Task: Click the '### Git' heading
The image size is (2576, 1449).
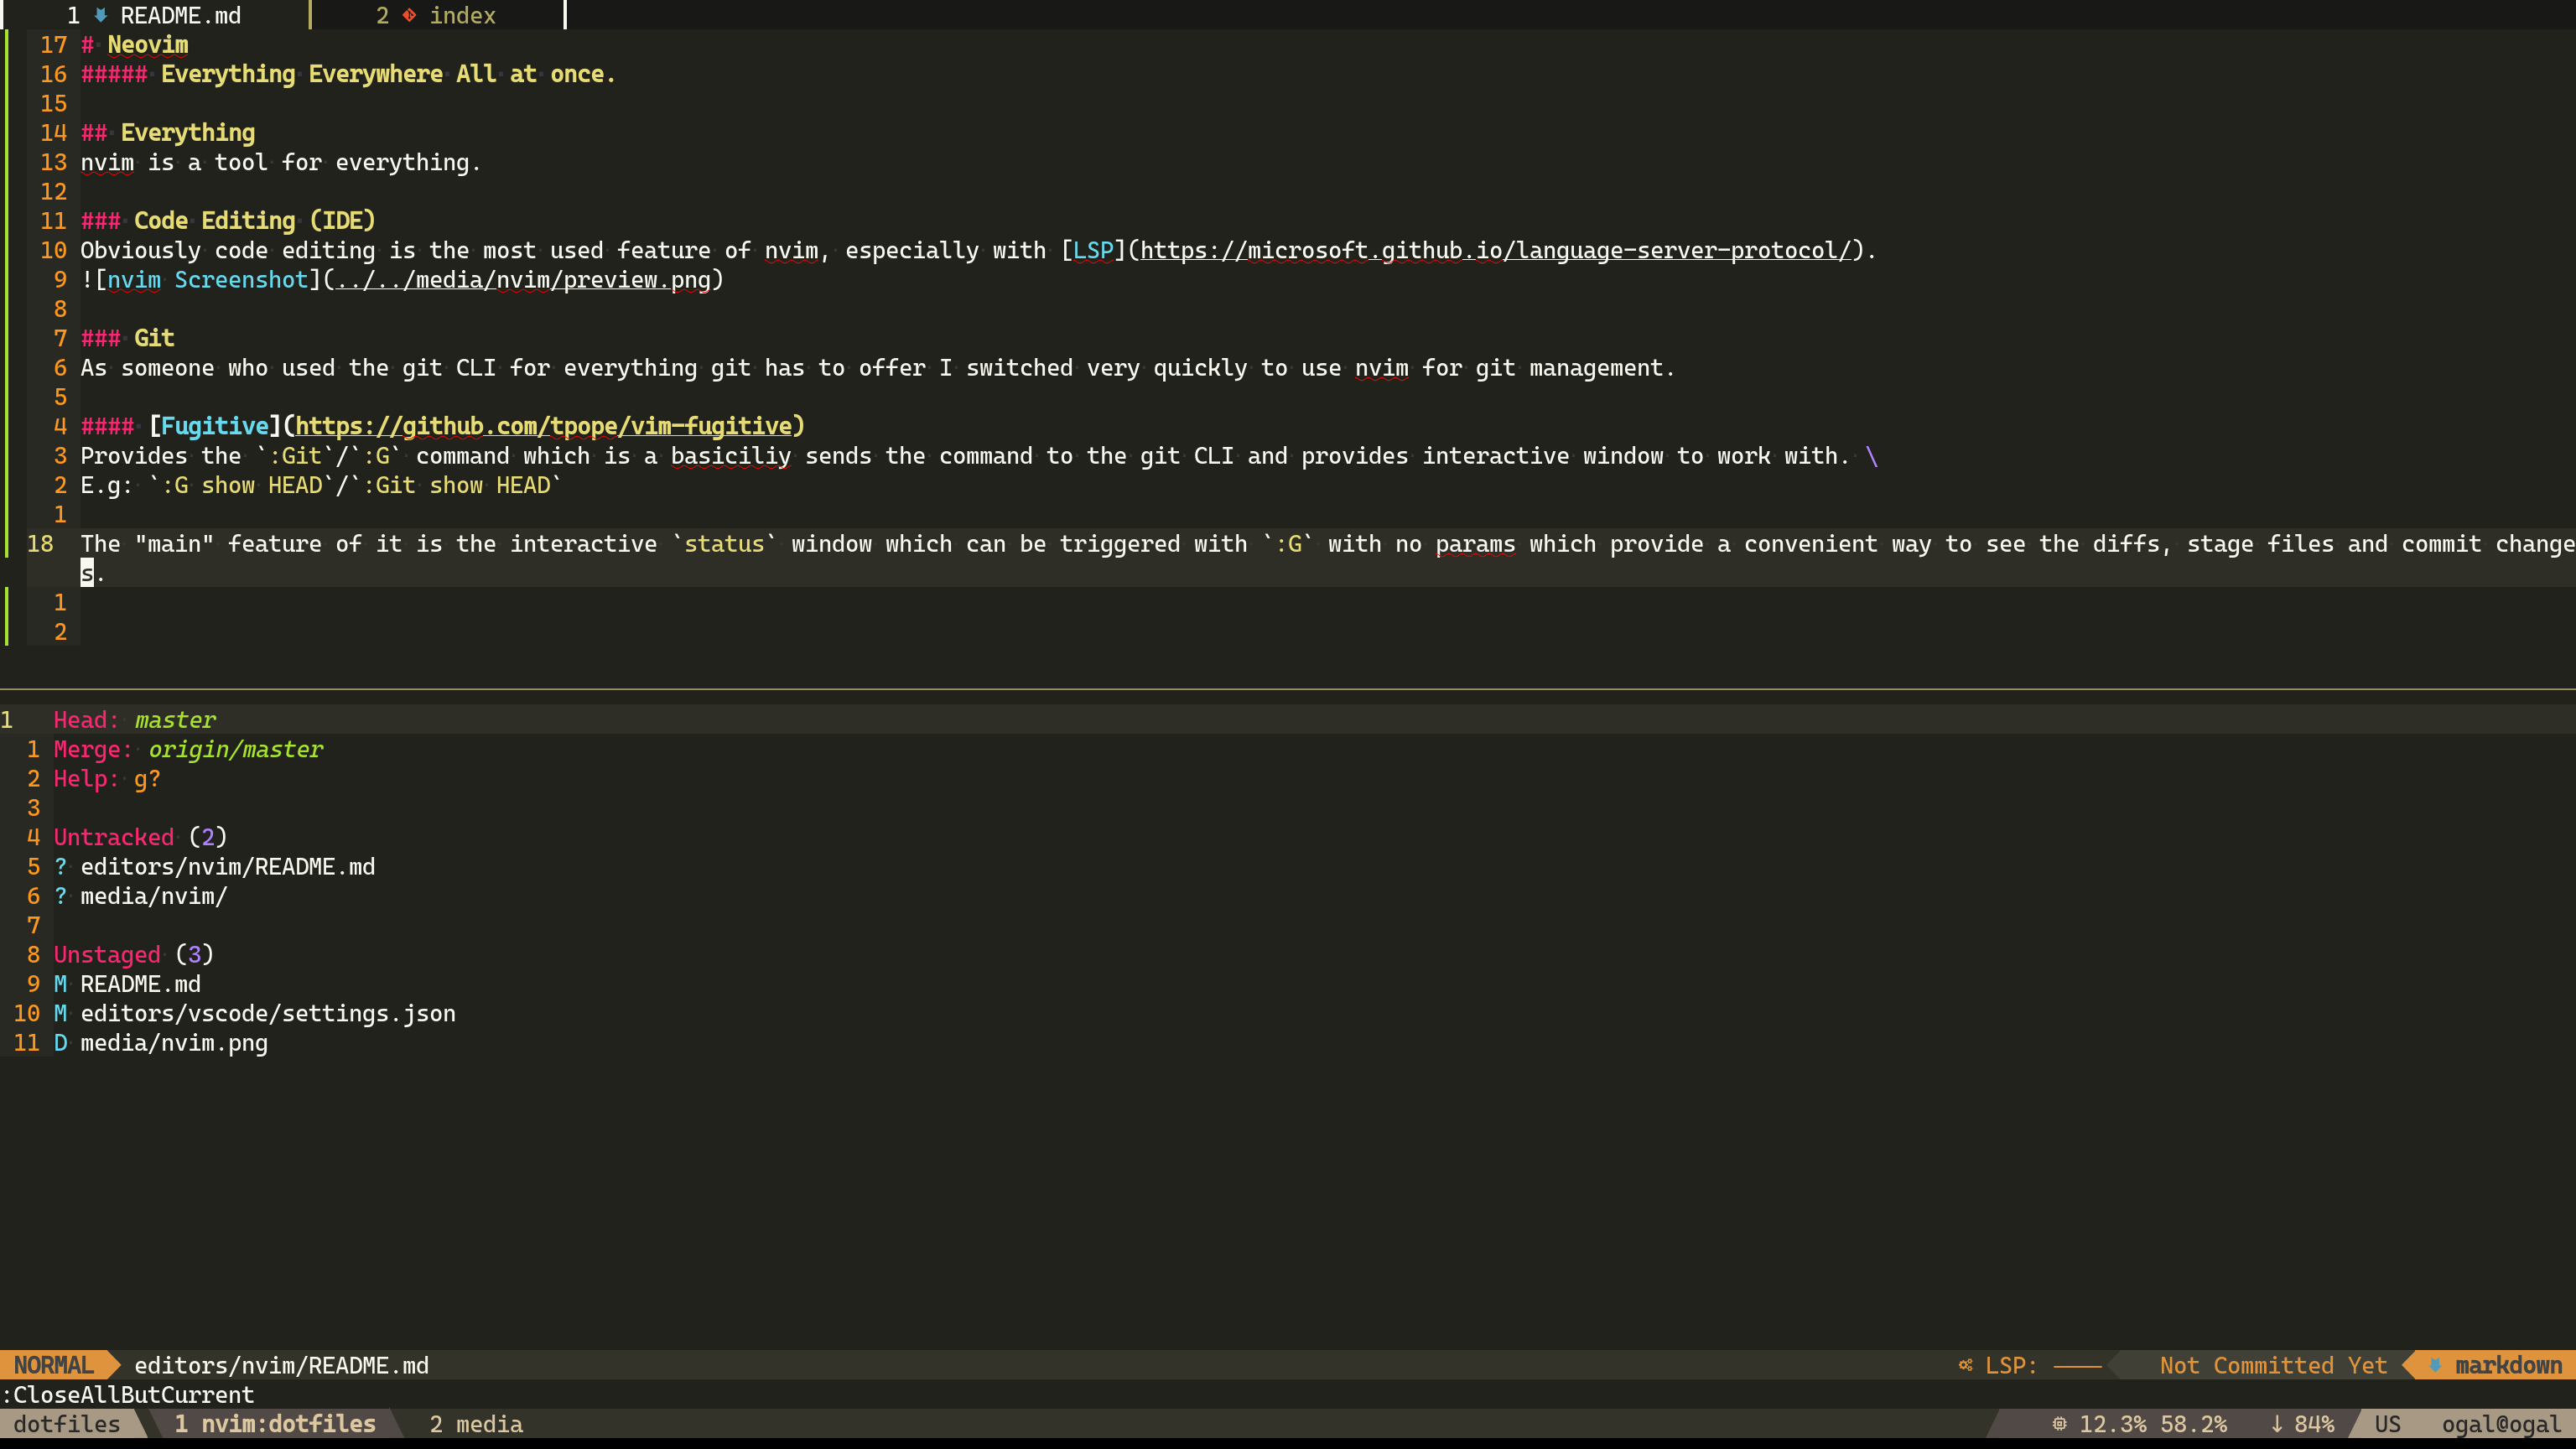Action: 127,338
